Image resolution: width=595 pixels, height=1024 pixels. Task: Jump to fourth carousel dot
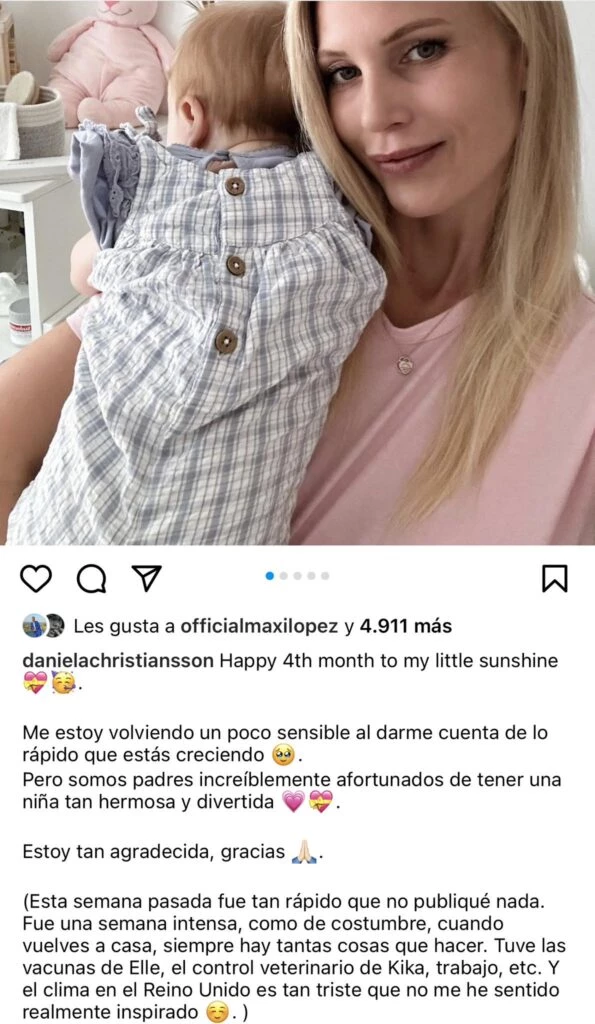pyautogui.click(x=311, y=576)
